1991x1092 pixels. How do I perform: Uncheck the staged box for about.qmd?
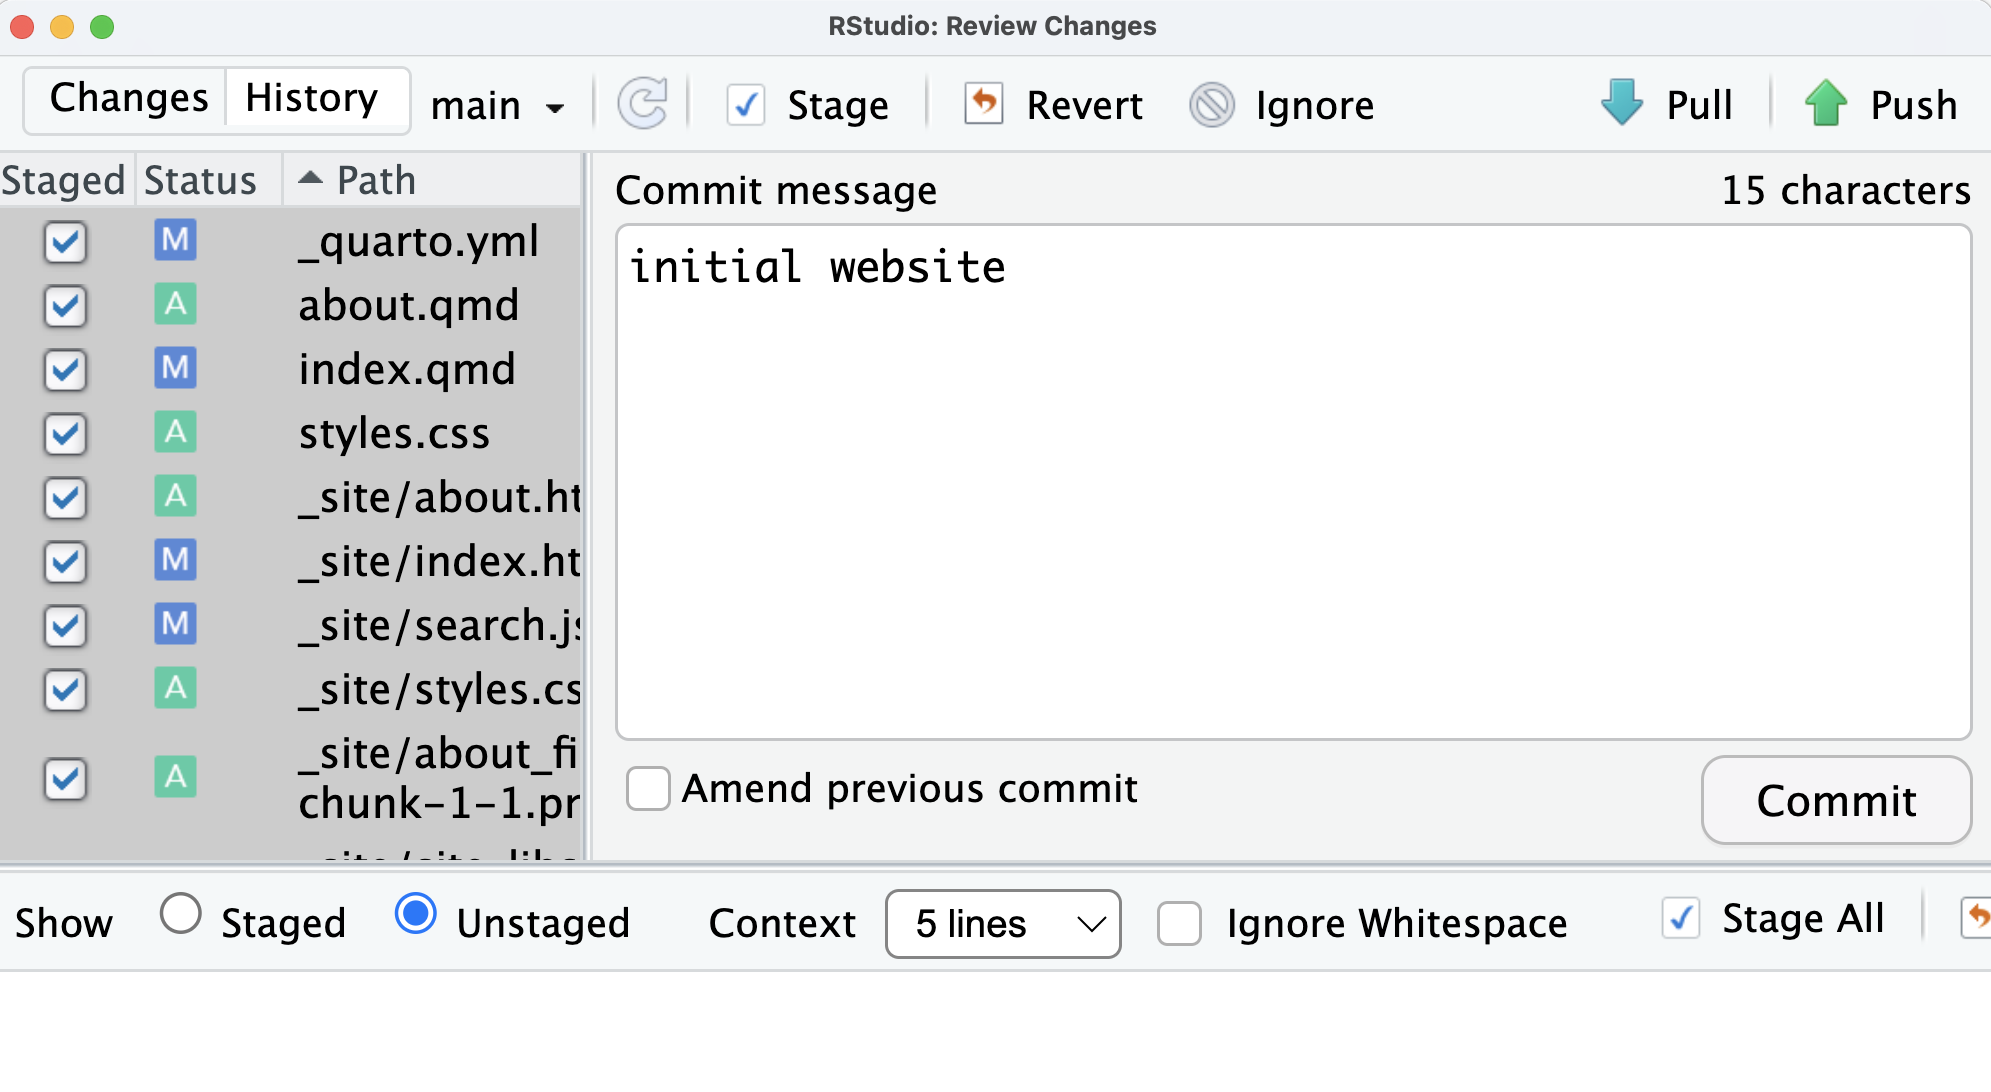click(65, 306)
